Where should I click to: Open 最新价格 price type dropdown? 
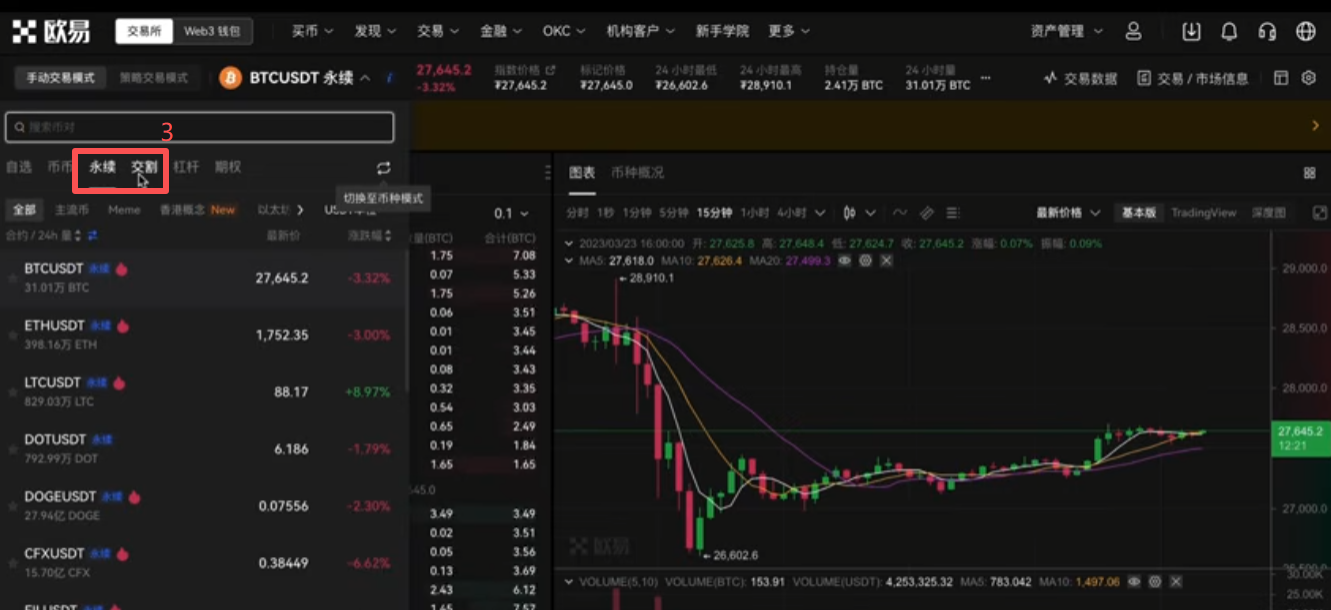click(1068, 213)
